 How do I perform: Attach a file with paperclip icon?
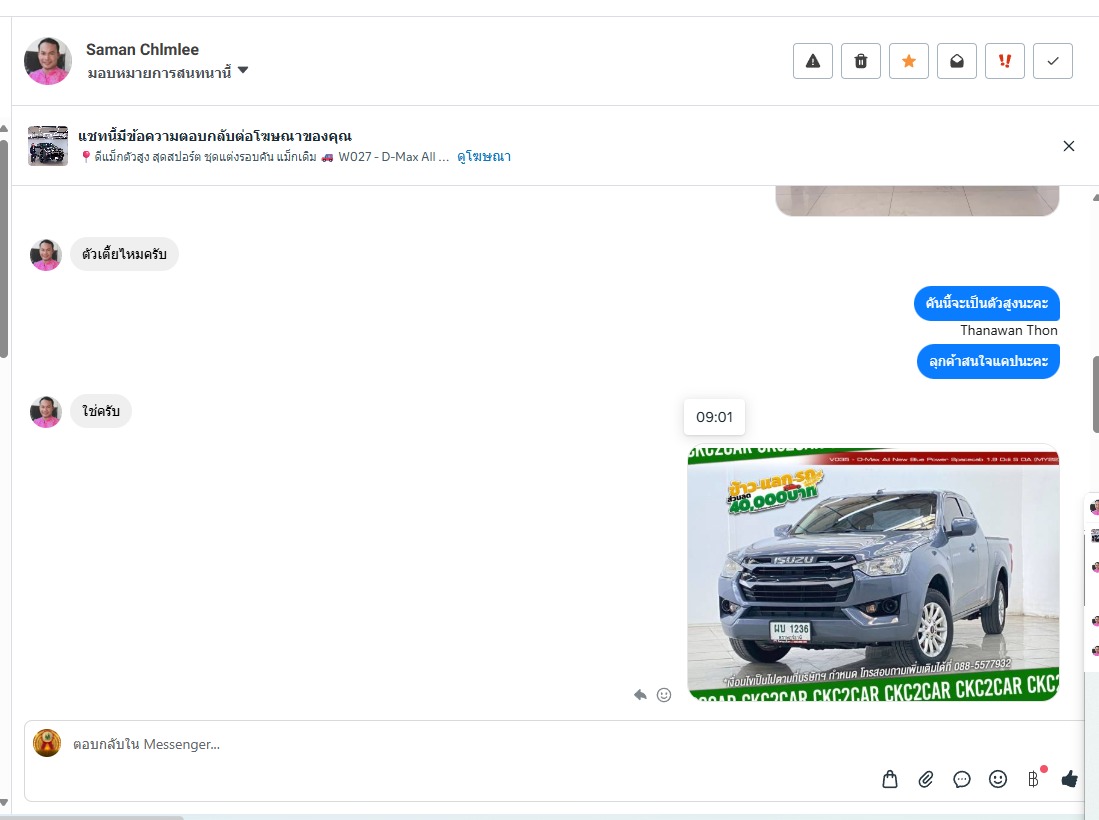coord(926,779)
